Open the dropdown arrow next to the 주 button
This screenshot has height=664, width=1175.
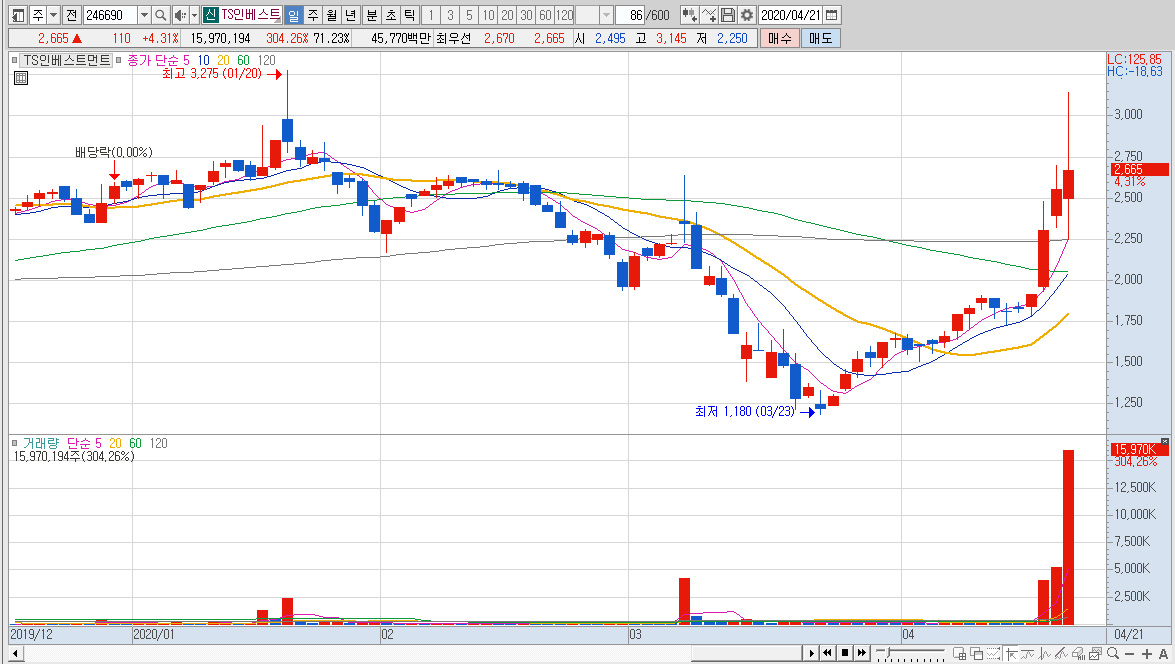click(53, 15)
